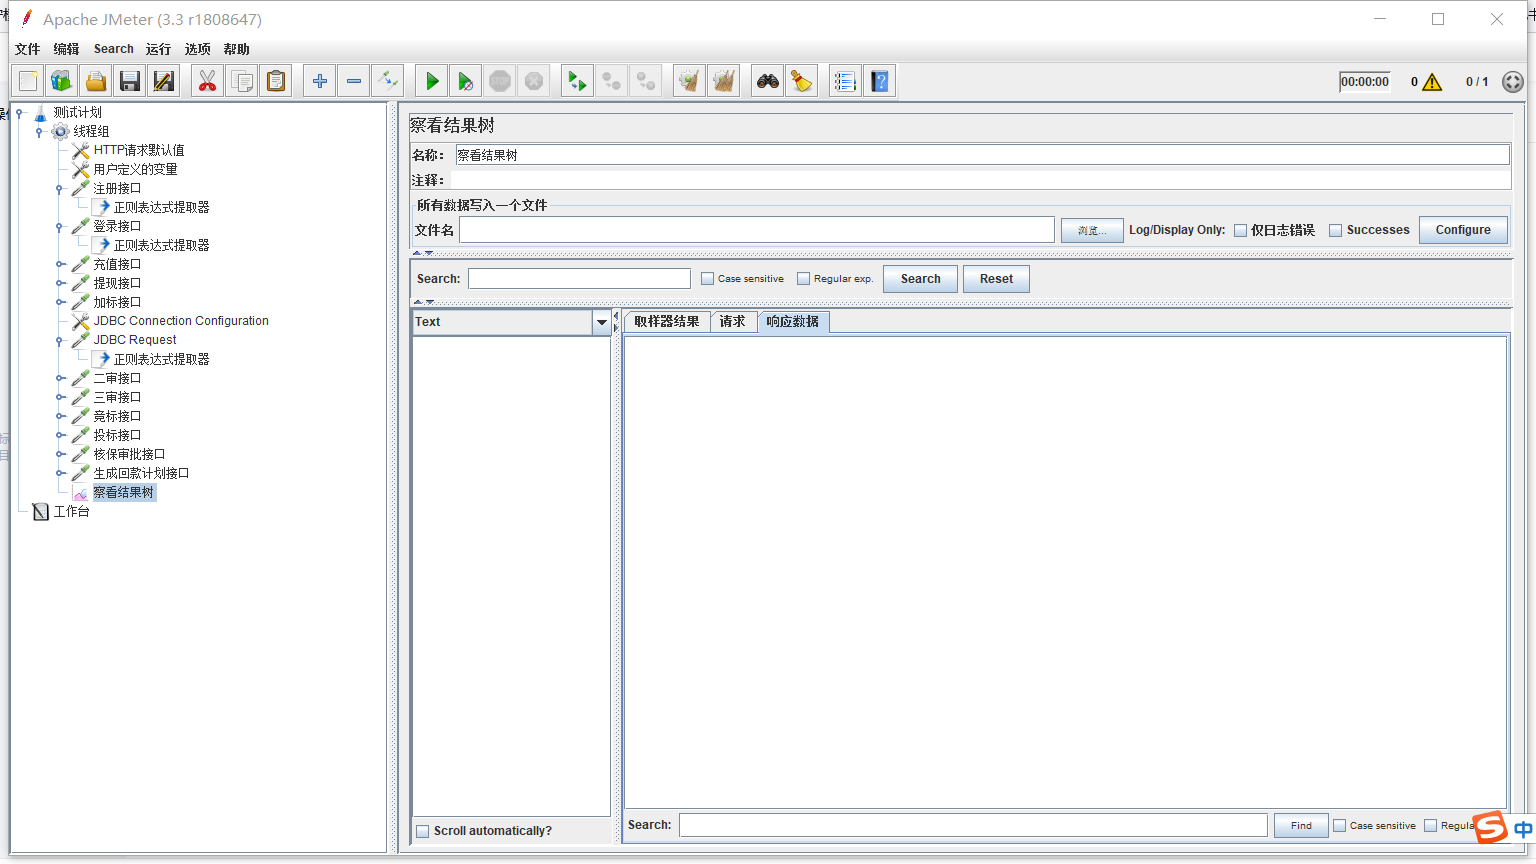Screen dimensions: 1536x864
Task: Clear results with the broom icon
Action: pyautogui.click(x=689, y=81)
